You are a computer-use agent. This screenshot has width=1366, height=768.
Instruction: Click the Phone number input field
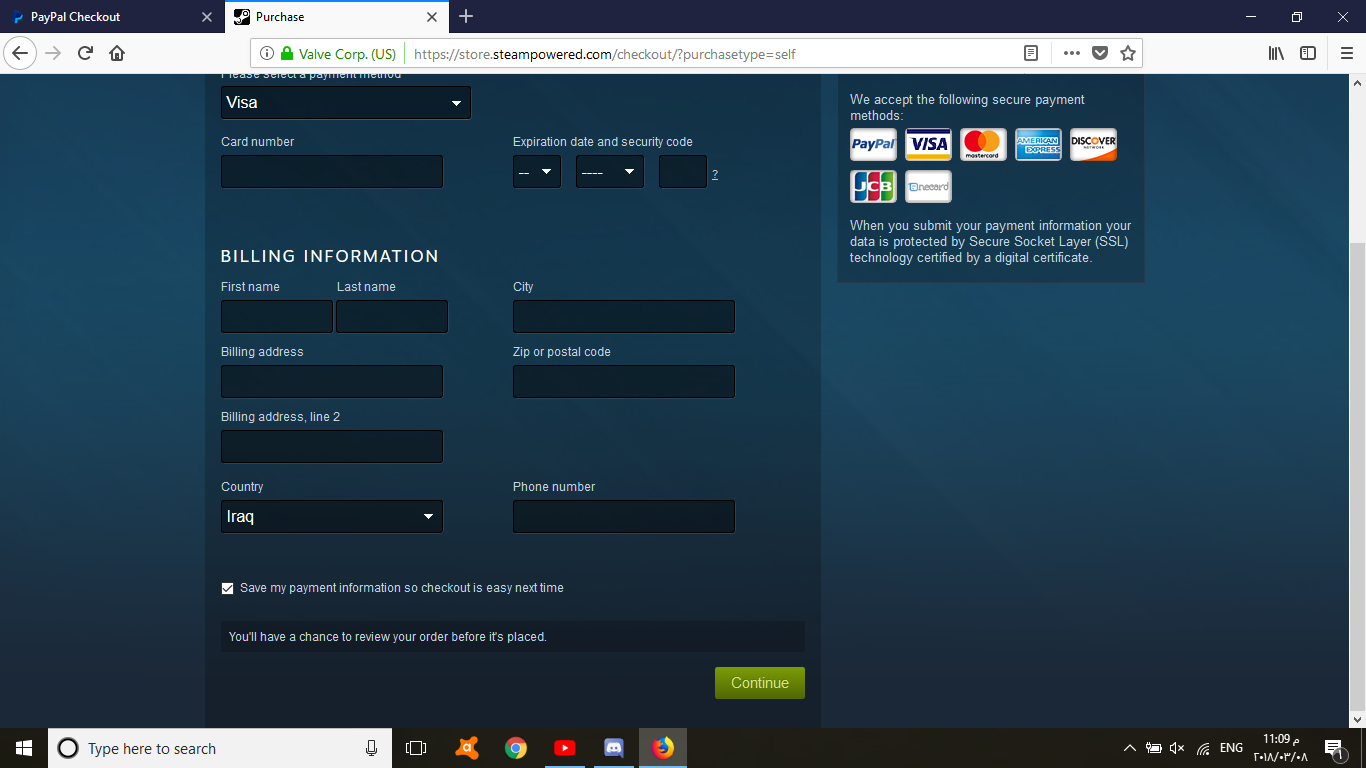pyautogui.click(x=624, y=517)
